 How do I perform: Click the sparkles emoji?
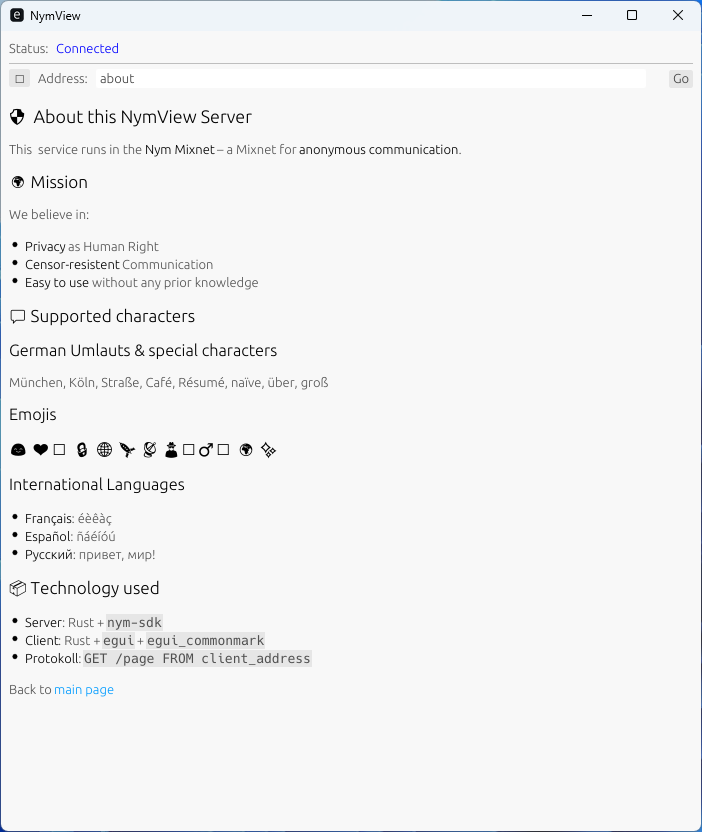268,451
